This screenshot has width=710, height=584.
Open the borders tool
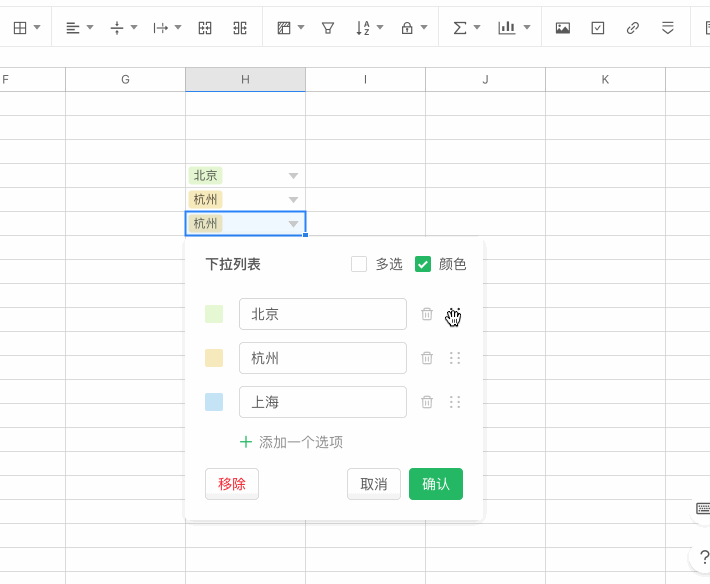coord(20,28)
